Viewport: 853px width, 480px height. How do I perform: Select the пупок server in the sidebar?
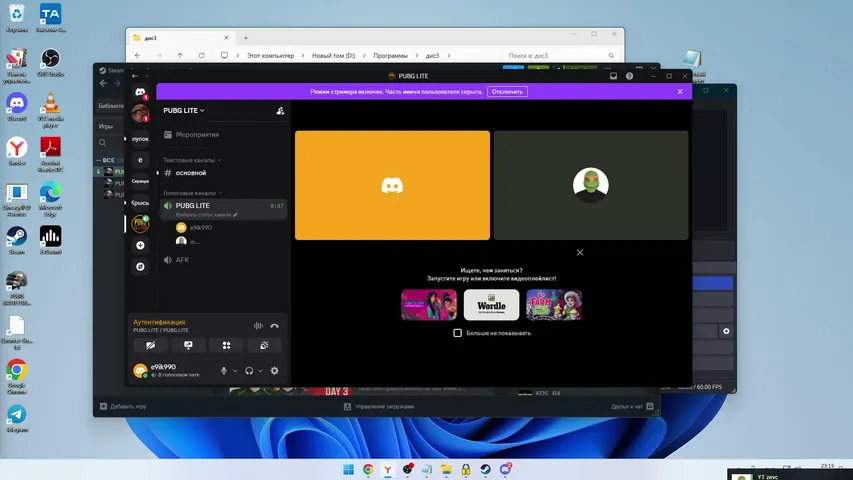coord(140,139)
